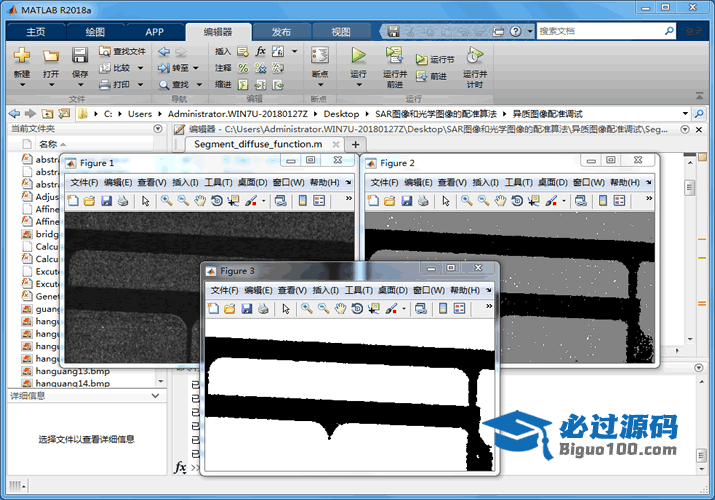
Task: Open brush color dropdown in Figure 2
Action: 564,201
